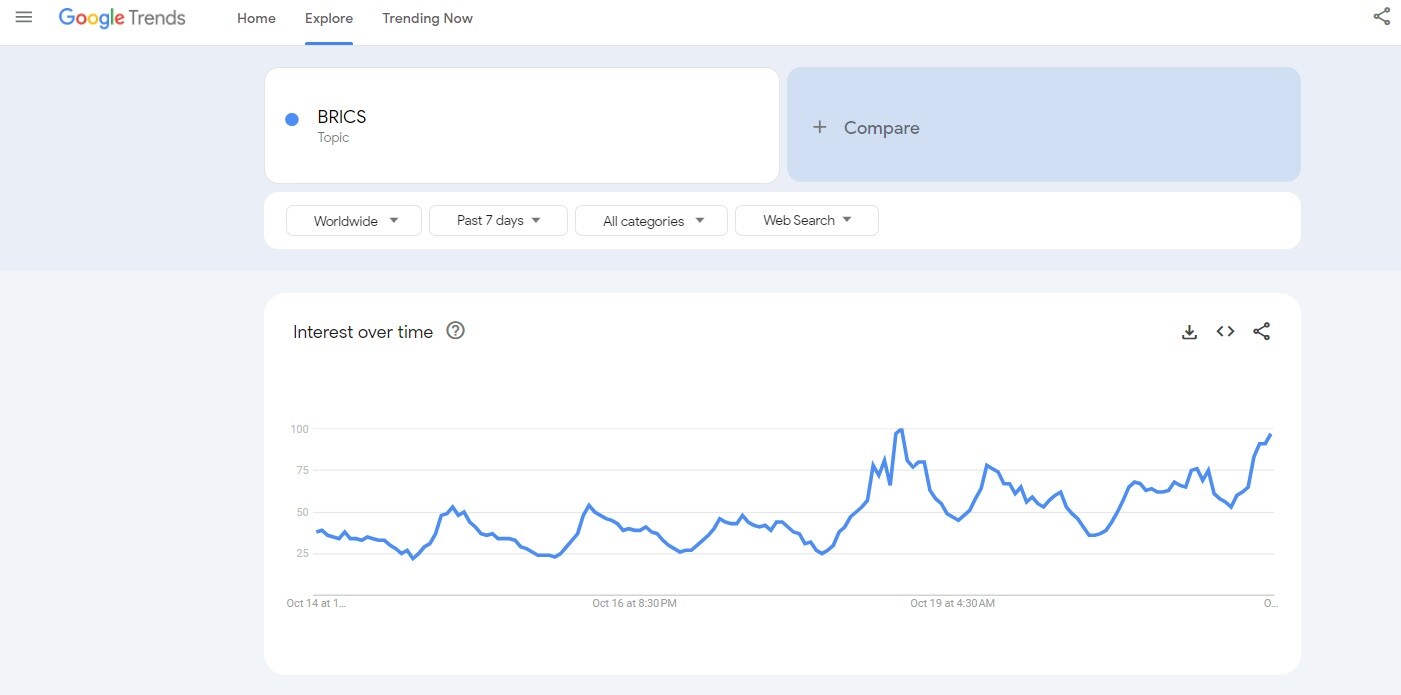Image resolution: width=1401 pixels, height=695 pixels.
Task: Click the top-right page share icon
Action: (x=1381, y=17)
